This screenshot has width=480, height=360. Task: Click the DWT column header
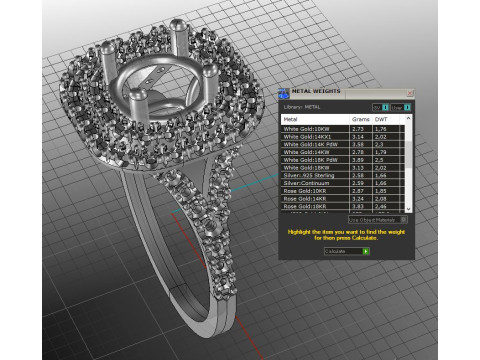tap(386, 119)
